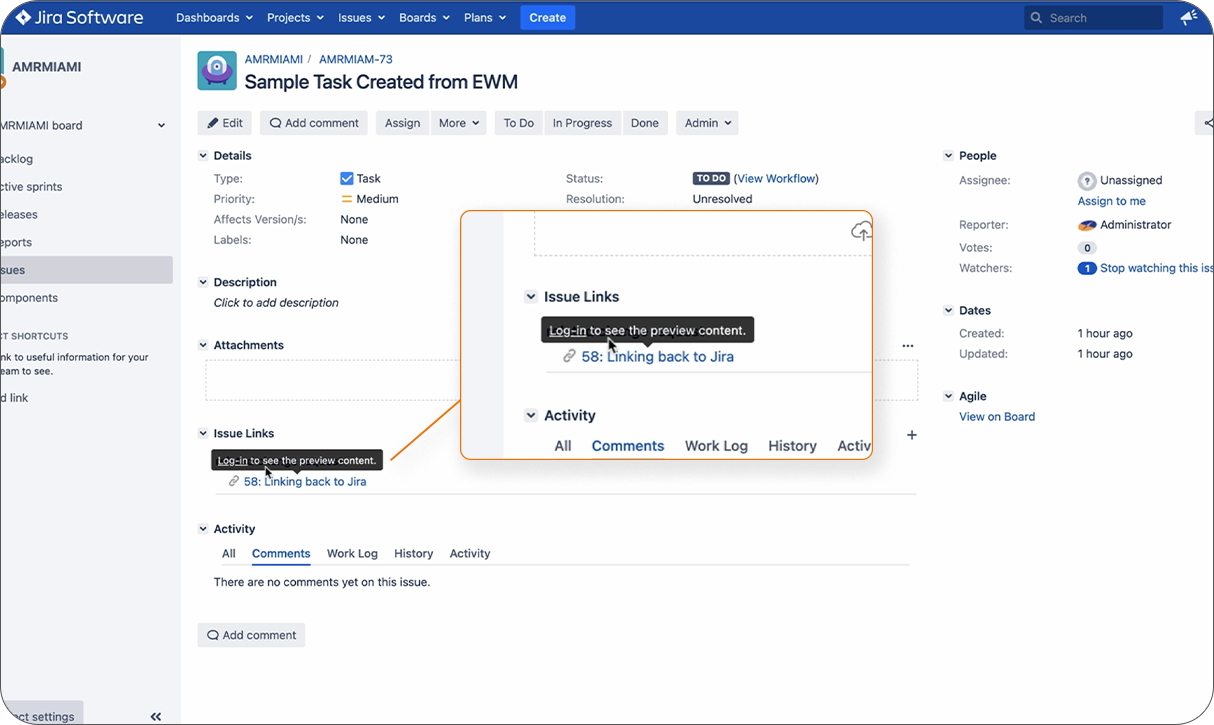Click to add description text
This screenshot has height=725, width=1214.
tap(276, 303)
